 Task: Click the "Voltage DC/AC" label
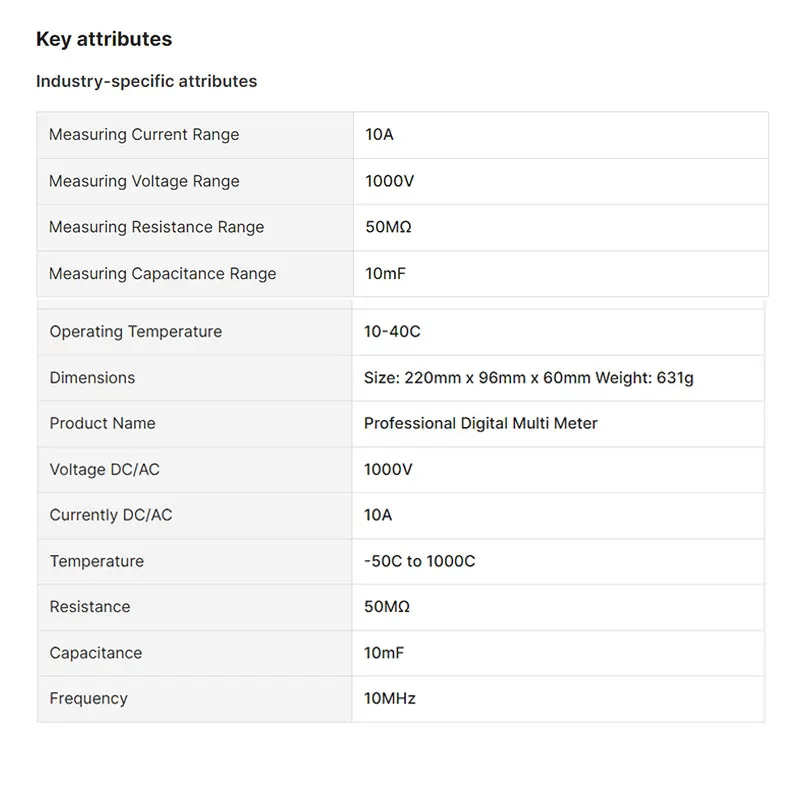pos(104,469)
